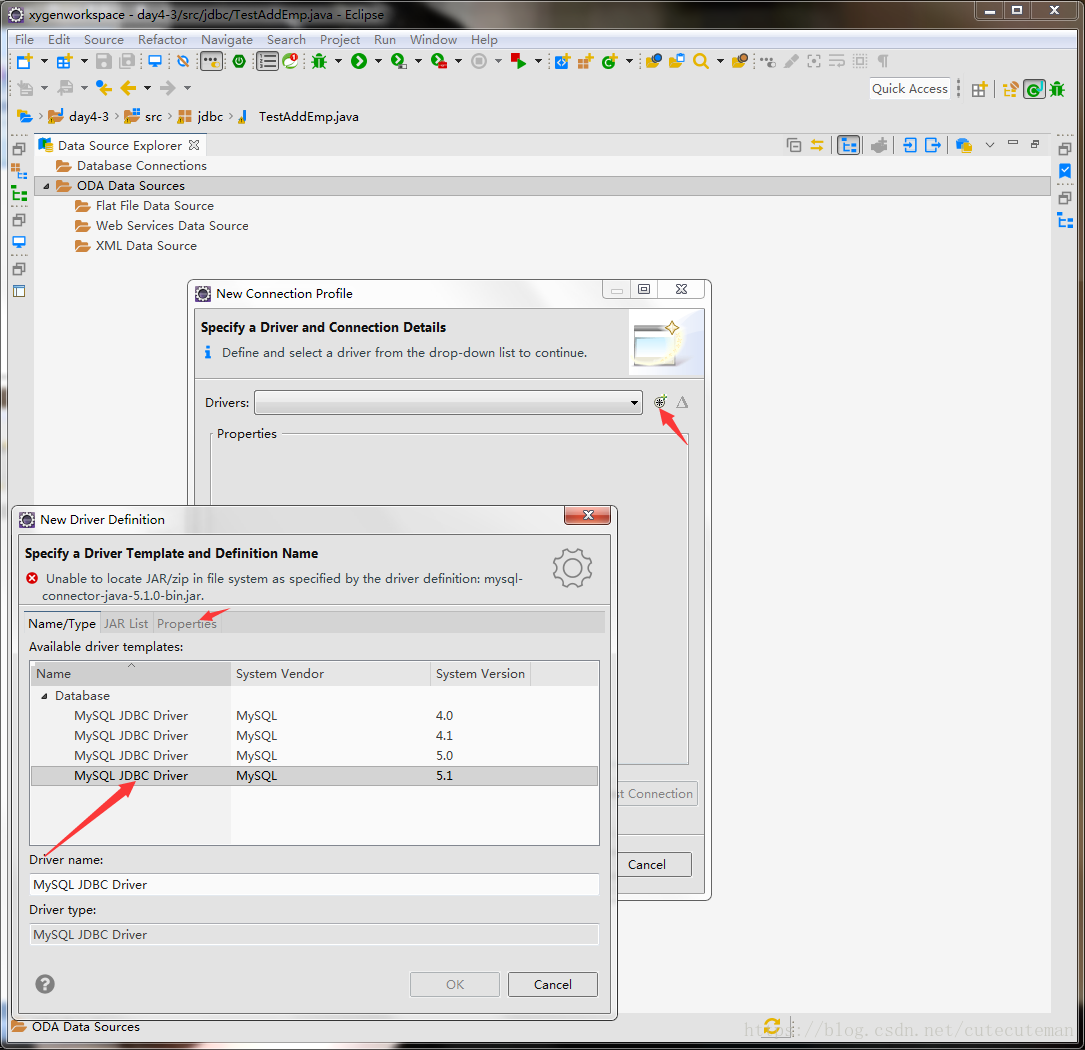
Task: Click the Driver name text field
Action: pyautogui.click(x=314, y=885)
